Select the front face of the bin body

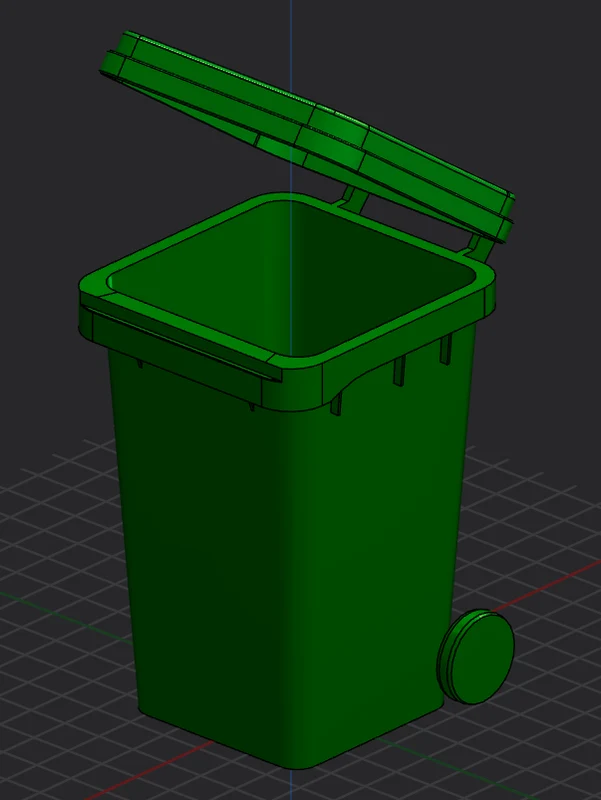click(x=199, y=551)
